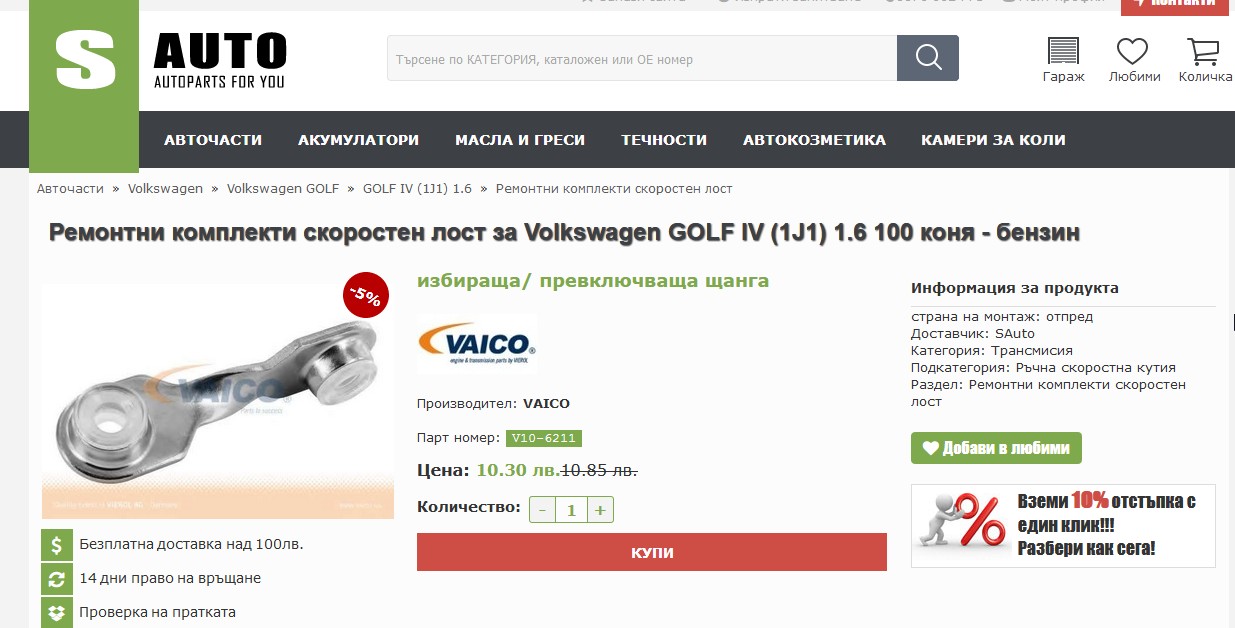Click the search input field
The width and height of the screenshot is (1235, 628).
pos(642,58)
